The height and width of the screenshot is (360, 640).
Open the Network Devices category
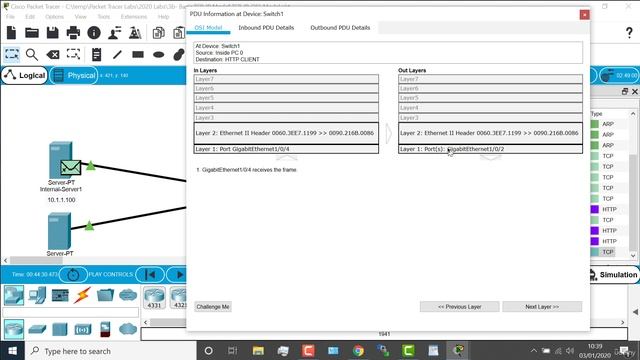pos(14,295)
